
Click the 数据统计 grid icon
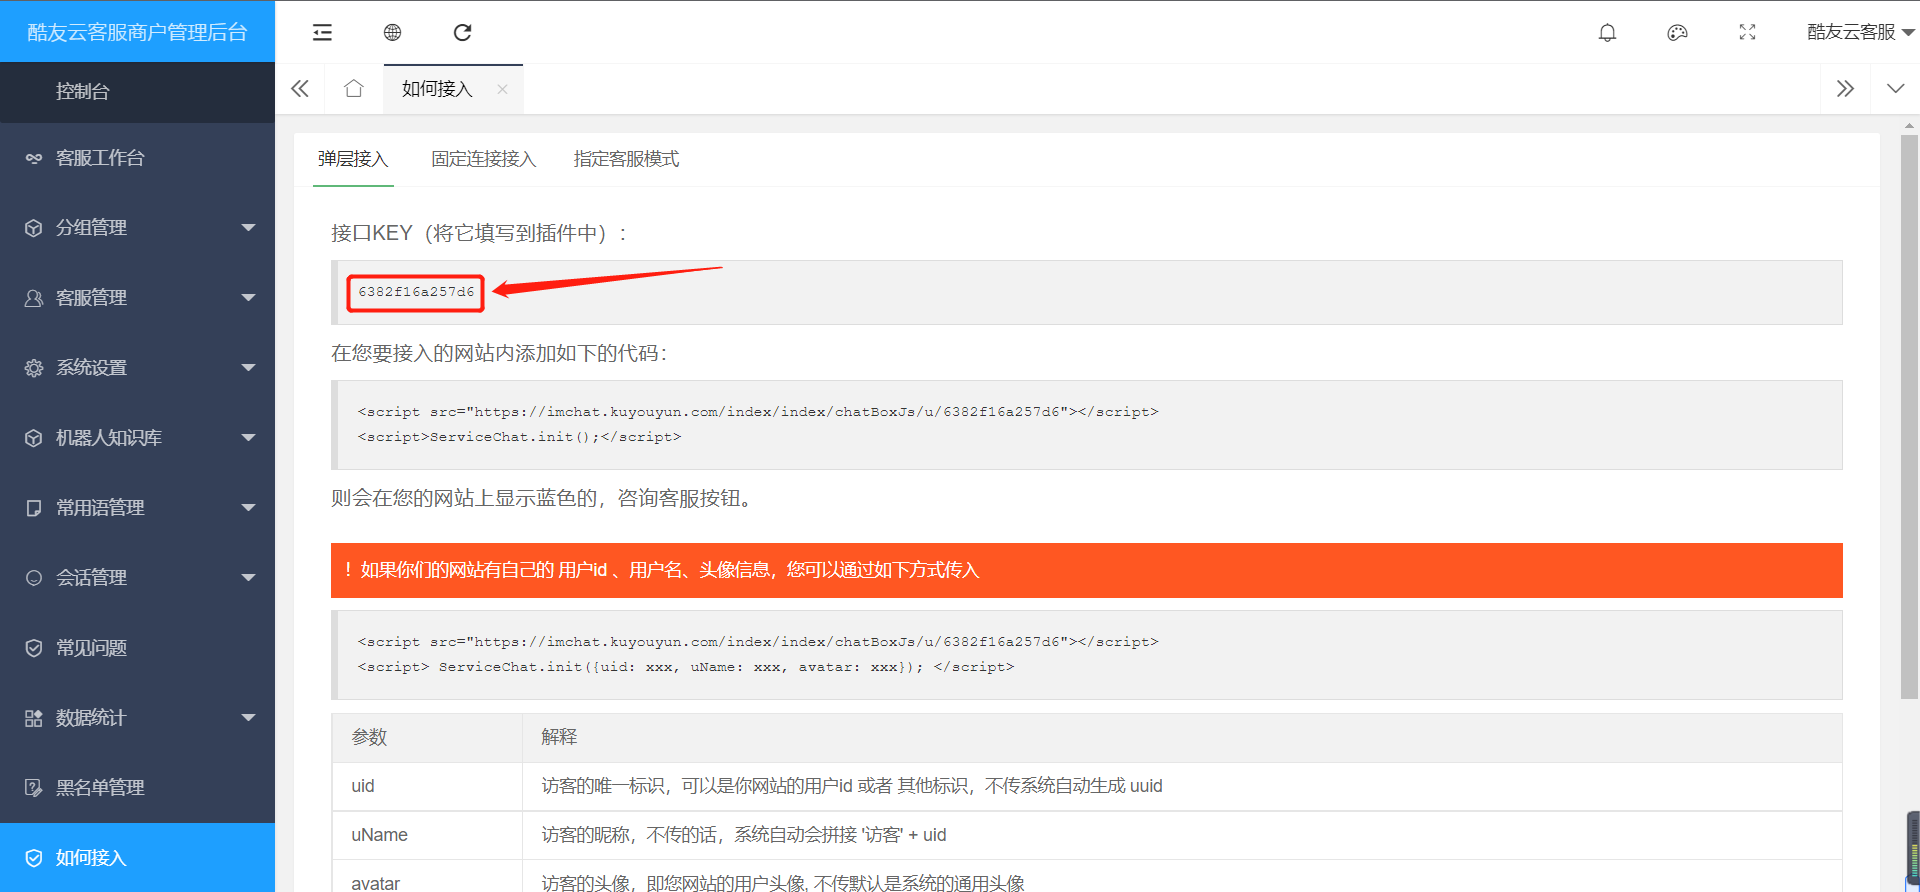[34, 718]
